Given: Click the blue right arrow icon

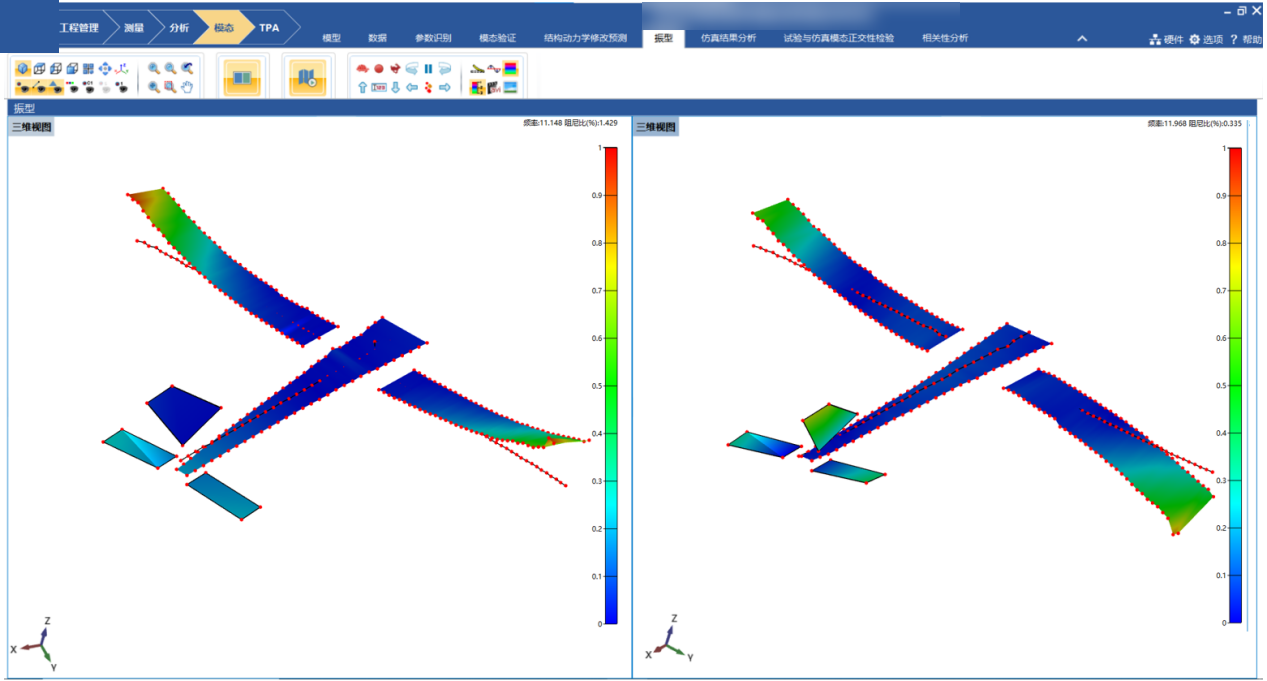Looking at the screenshot, I should tap(444, 87).
